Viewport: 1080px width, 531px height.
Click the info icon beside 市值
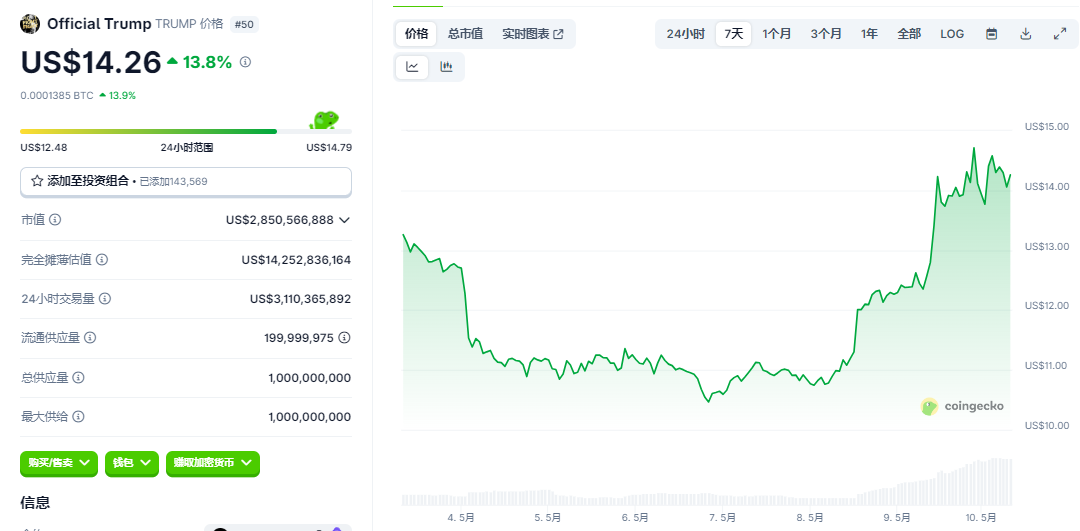click(56, 219)
